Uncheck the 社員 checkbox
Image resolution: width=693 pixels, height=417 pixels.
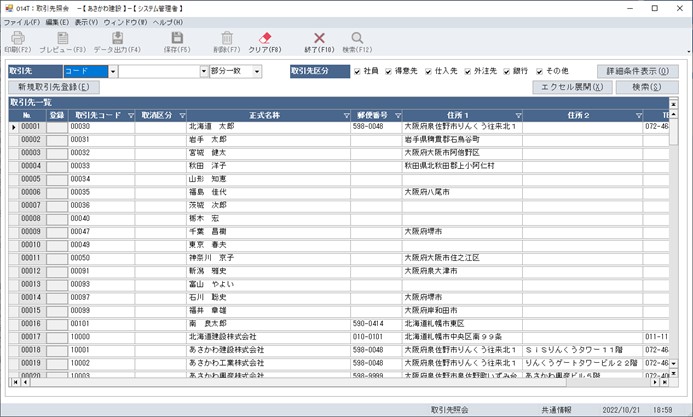click(x=357, y=72)
